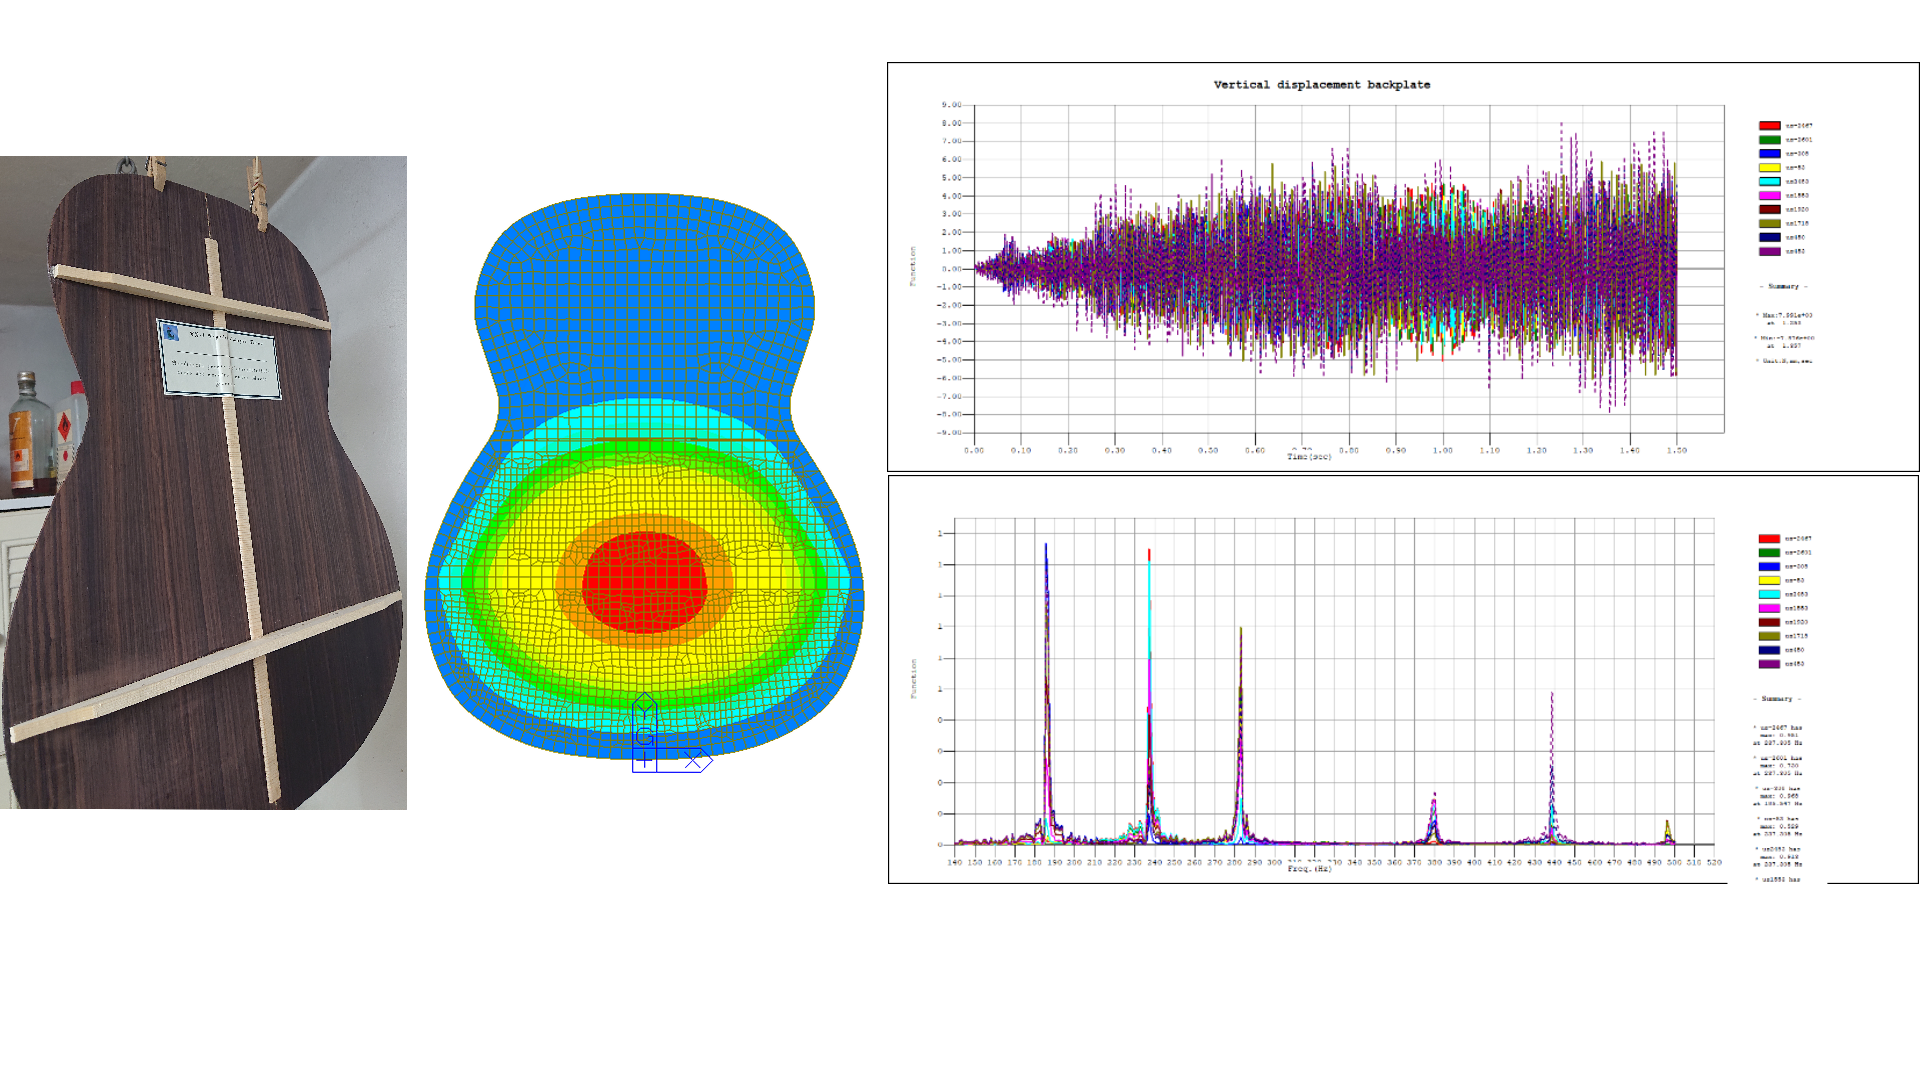Viewport: 1920px width, 1080px height.
Task: Click the yellow legend swatch in the frequency chart
Action: [1769, 581]
